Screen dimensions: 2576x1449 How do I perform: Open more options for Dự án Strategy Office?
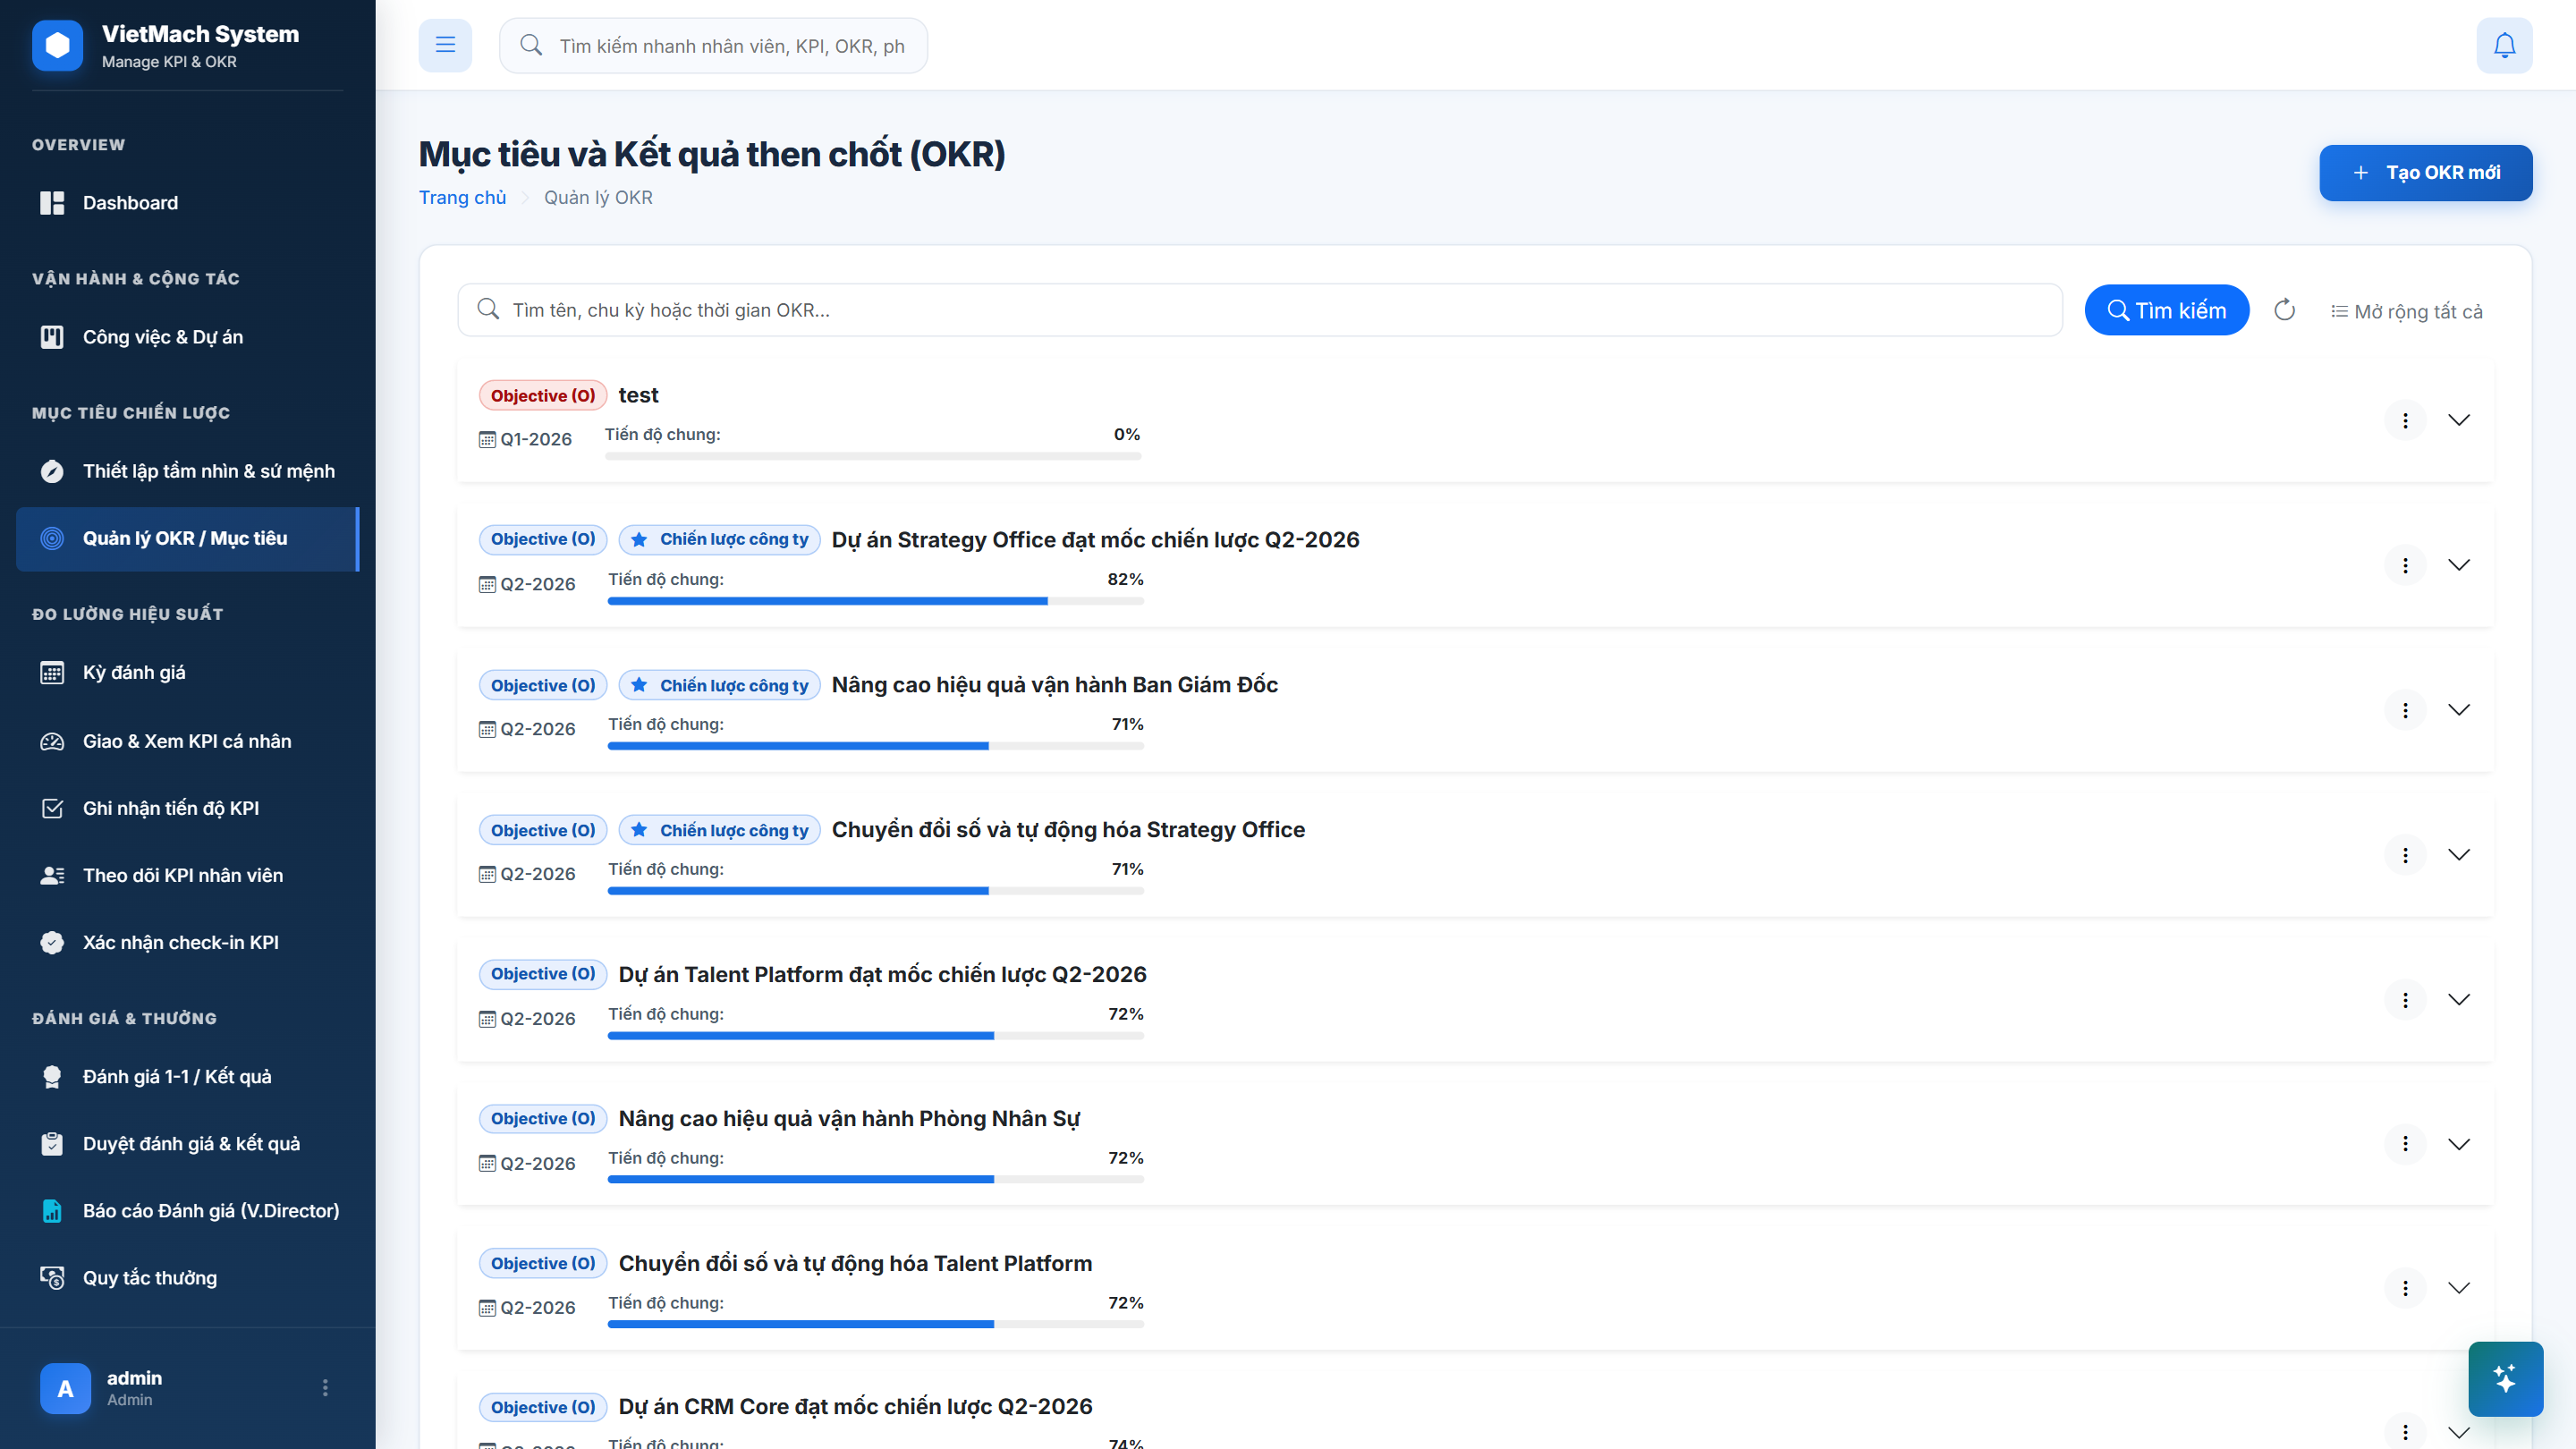[x=2405, y=565]
